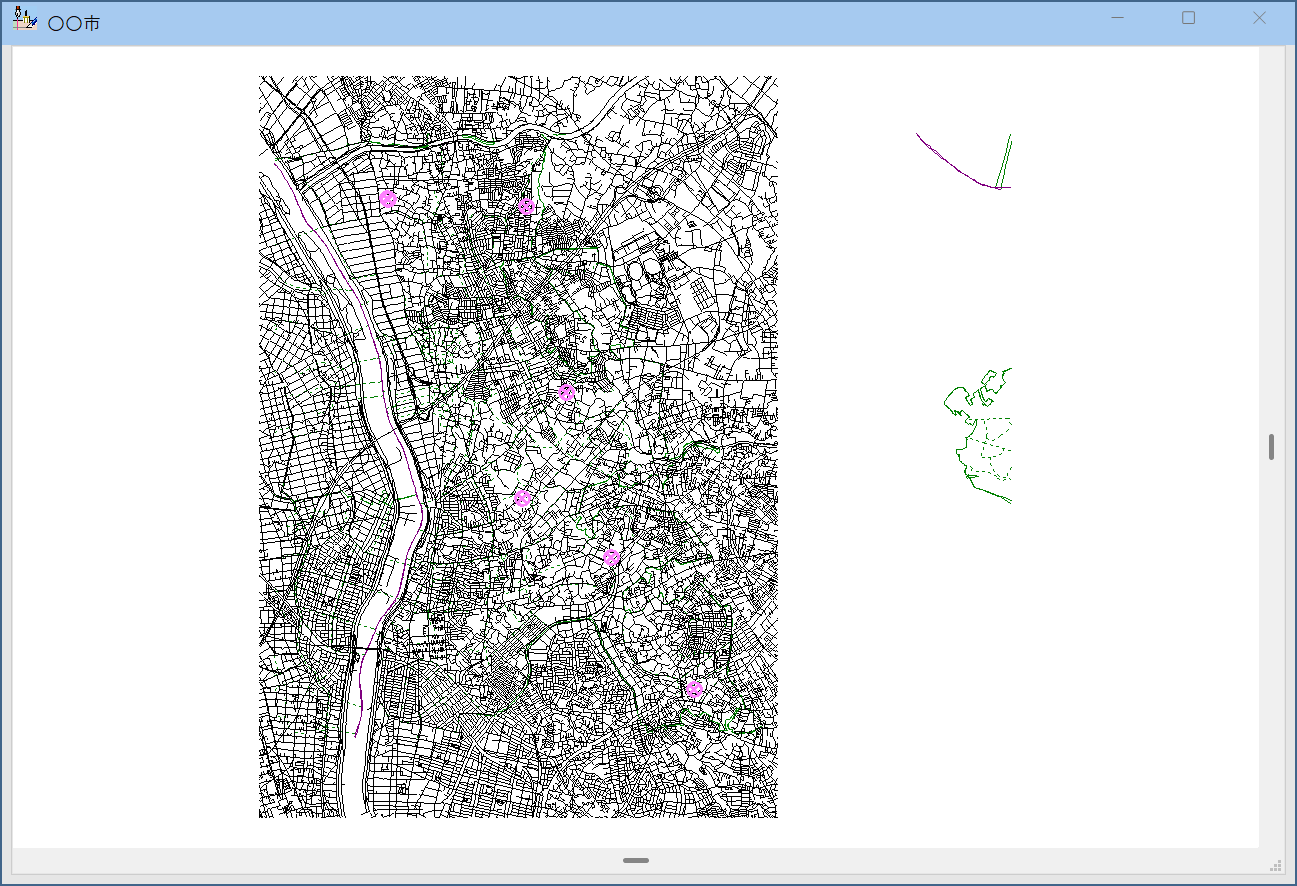Select the magenta marker nearest the map's bottom-right corner
This screenshot has height=886, width=1297.
point(694,689)
